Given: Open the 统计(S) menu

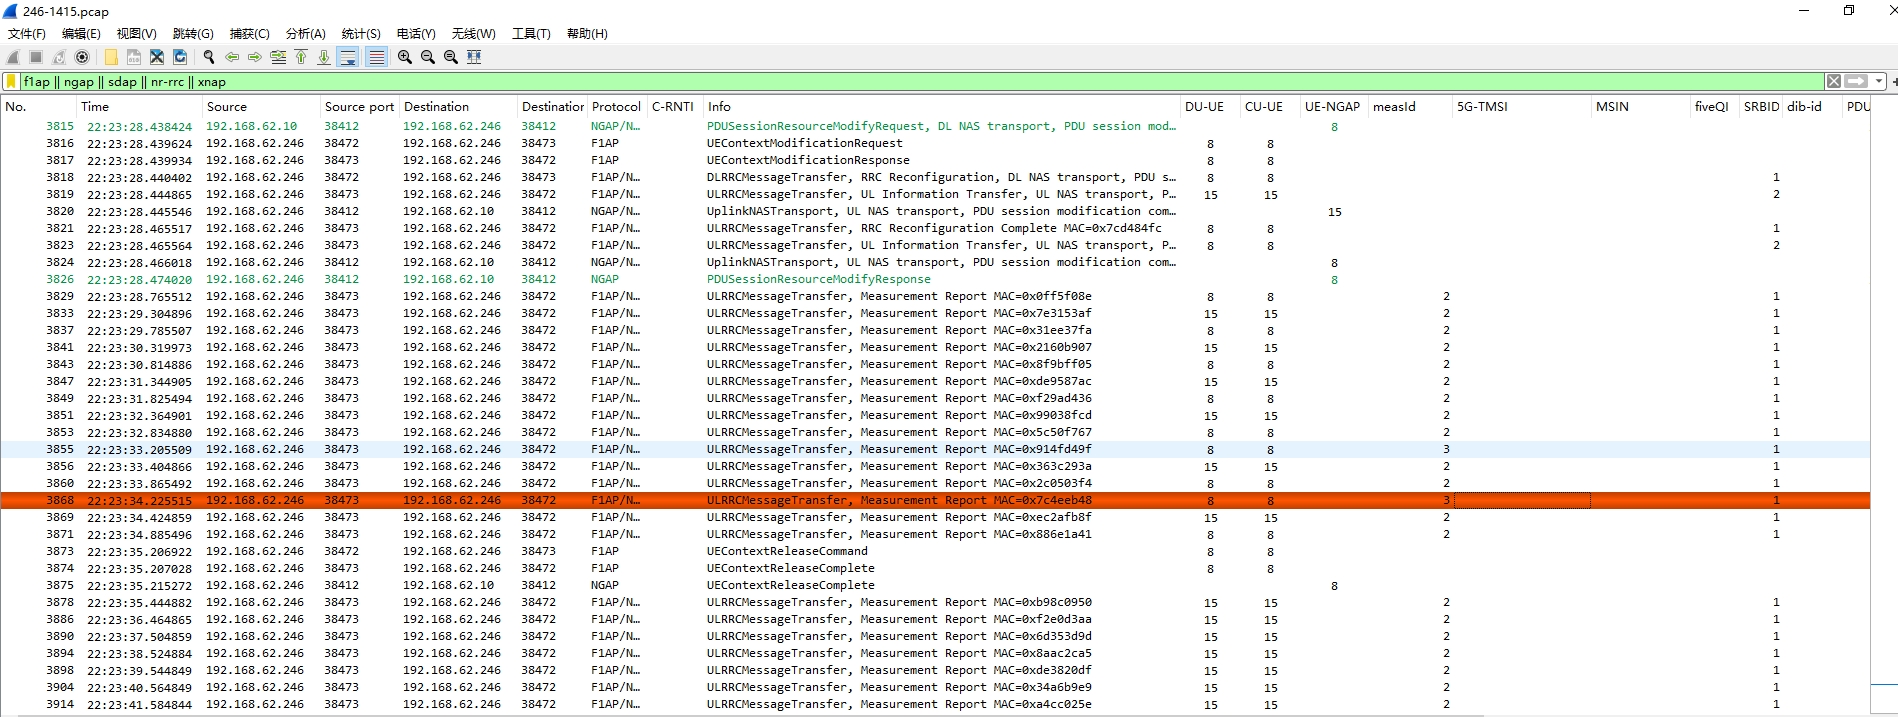Looking at the screenshot, I should (x=361, y=34).
